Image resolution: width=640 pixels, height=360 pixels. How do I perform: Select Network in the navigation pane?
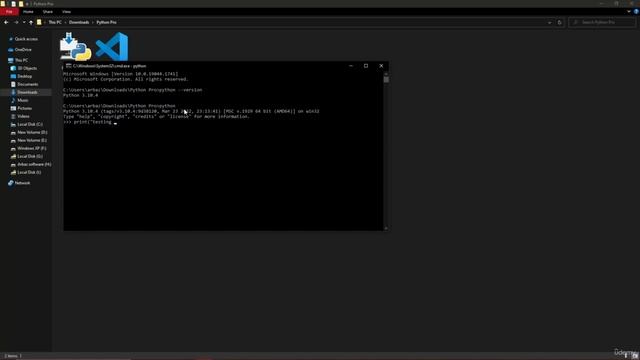[x=19, y=183]
